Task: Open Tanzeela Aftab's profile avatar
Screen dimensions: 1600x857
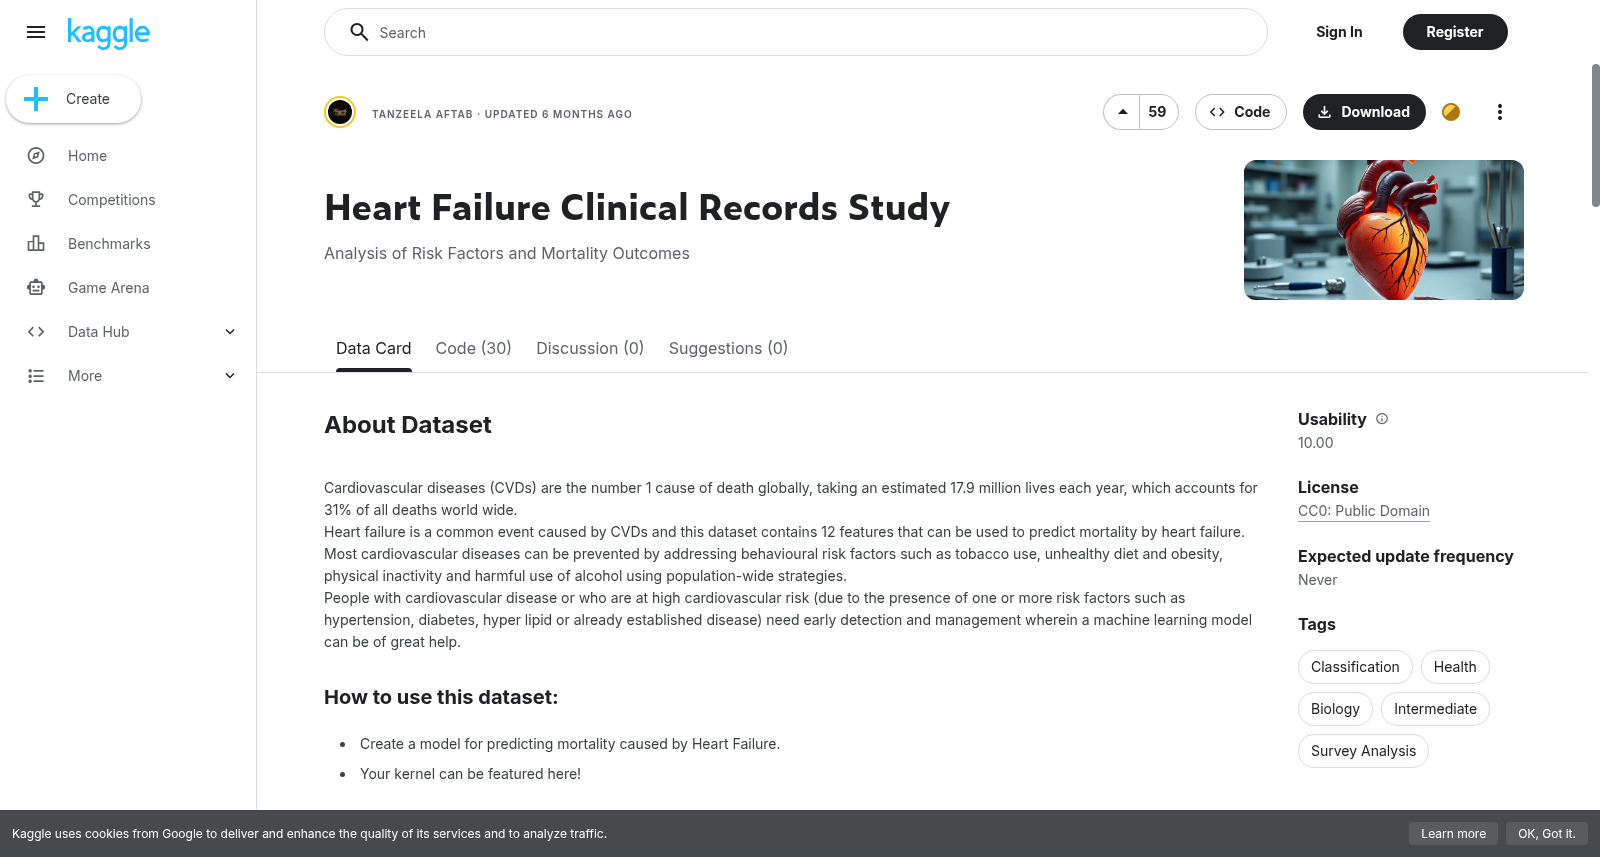Action: 340,112
